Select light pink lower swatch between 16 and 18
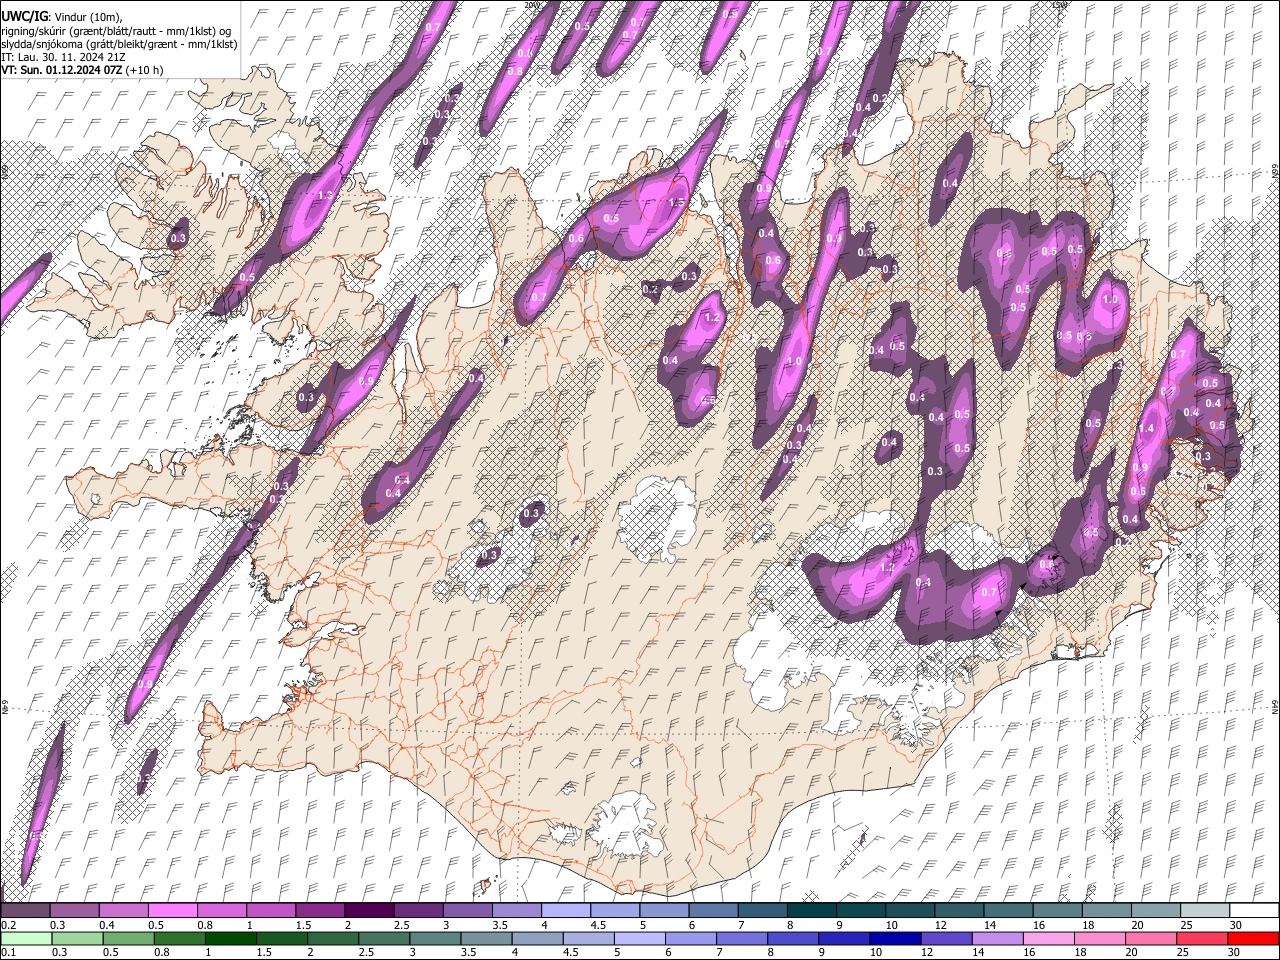This screenshot has height=960, width=1280. [1049, 938]
